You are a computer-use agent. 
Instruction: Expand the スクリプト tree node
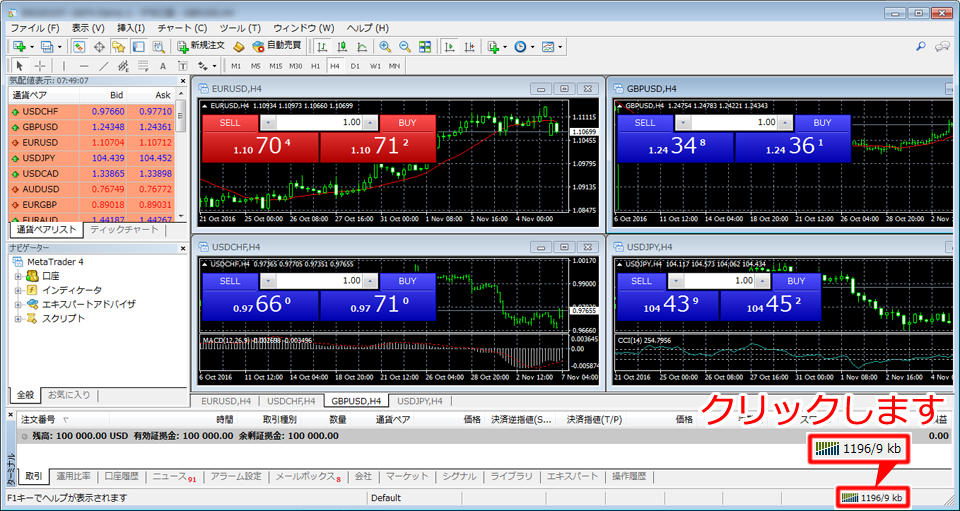18,318
